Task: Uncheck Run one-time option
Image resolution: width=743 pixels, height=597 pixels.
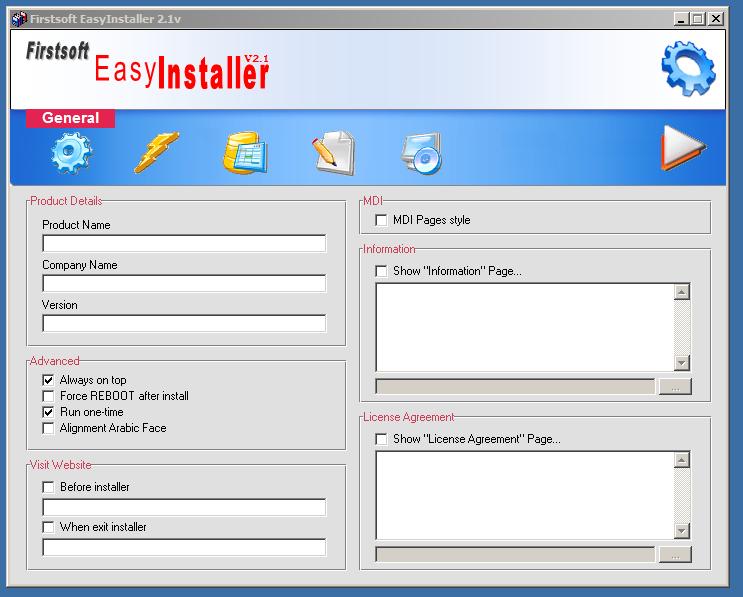Action: 48,412
